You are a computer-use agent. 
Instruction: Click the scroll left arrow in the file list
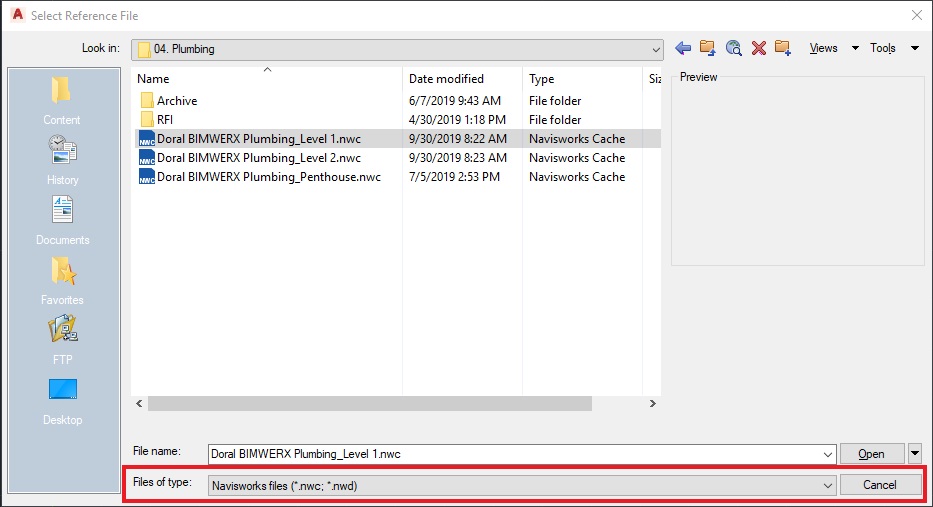click(139, 403)
